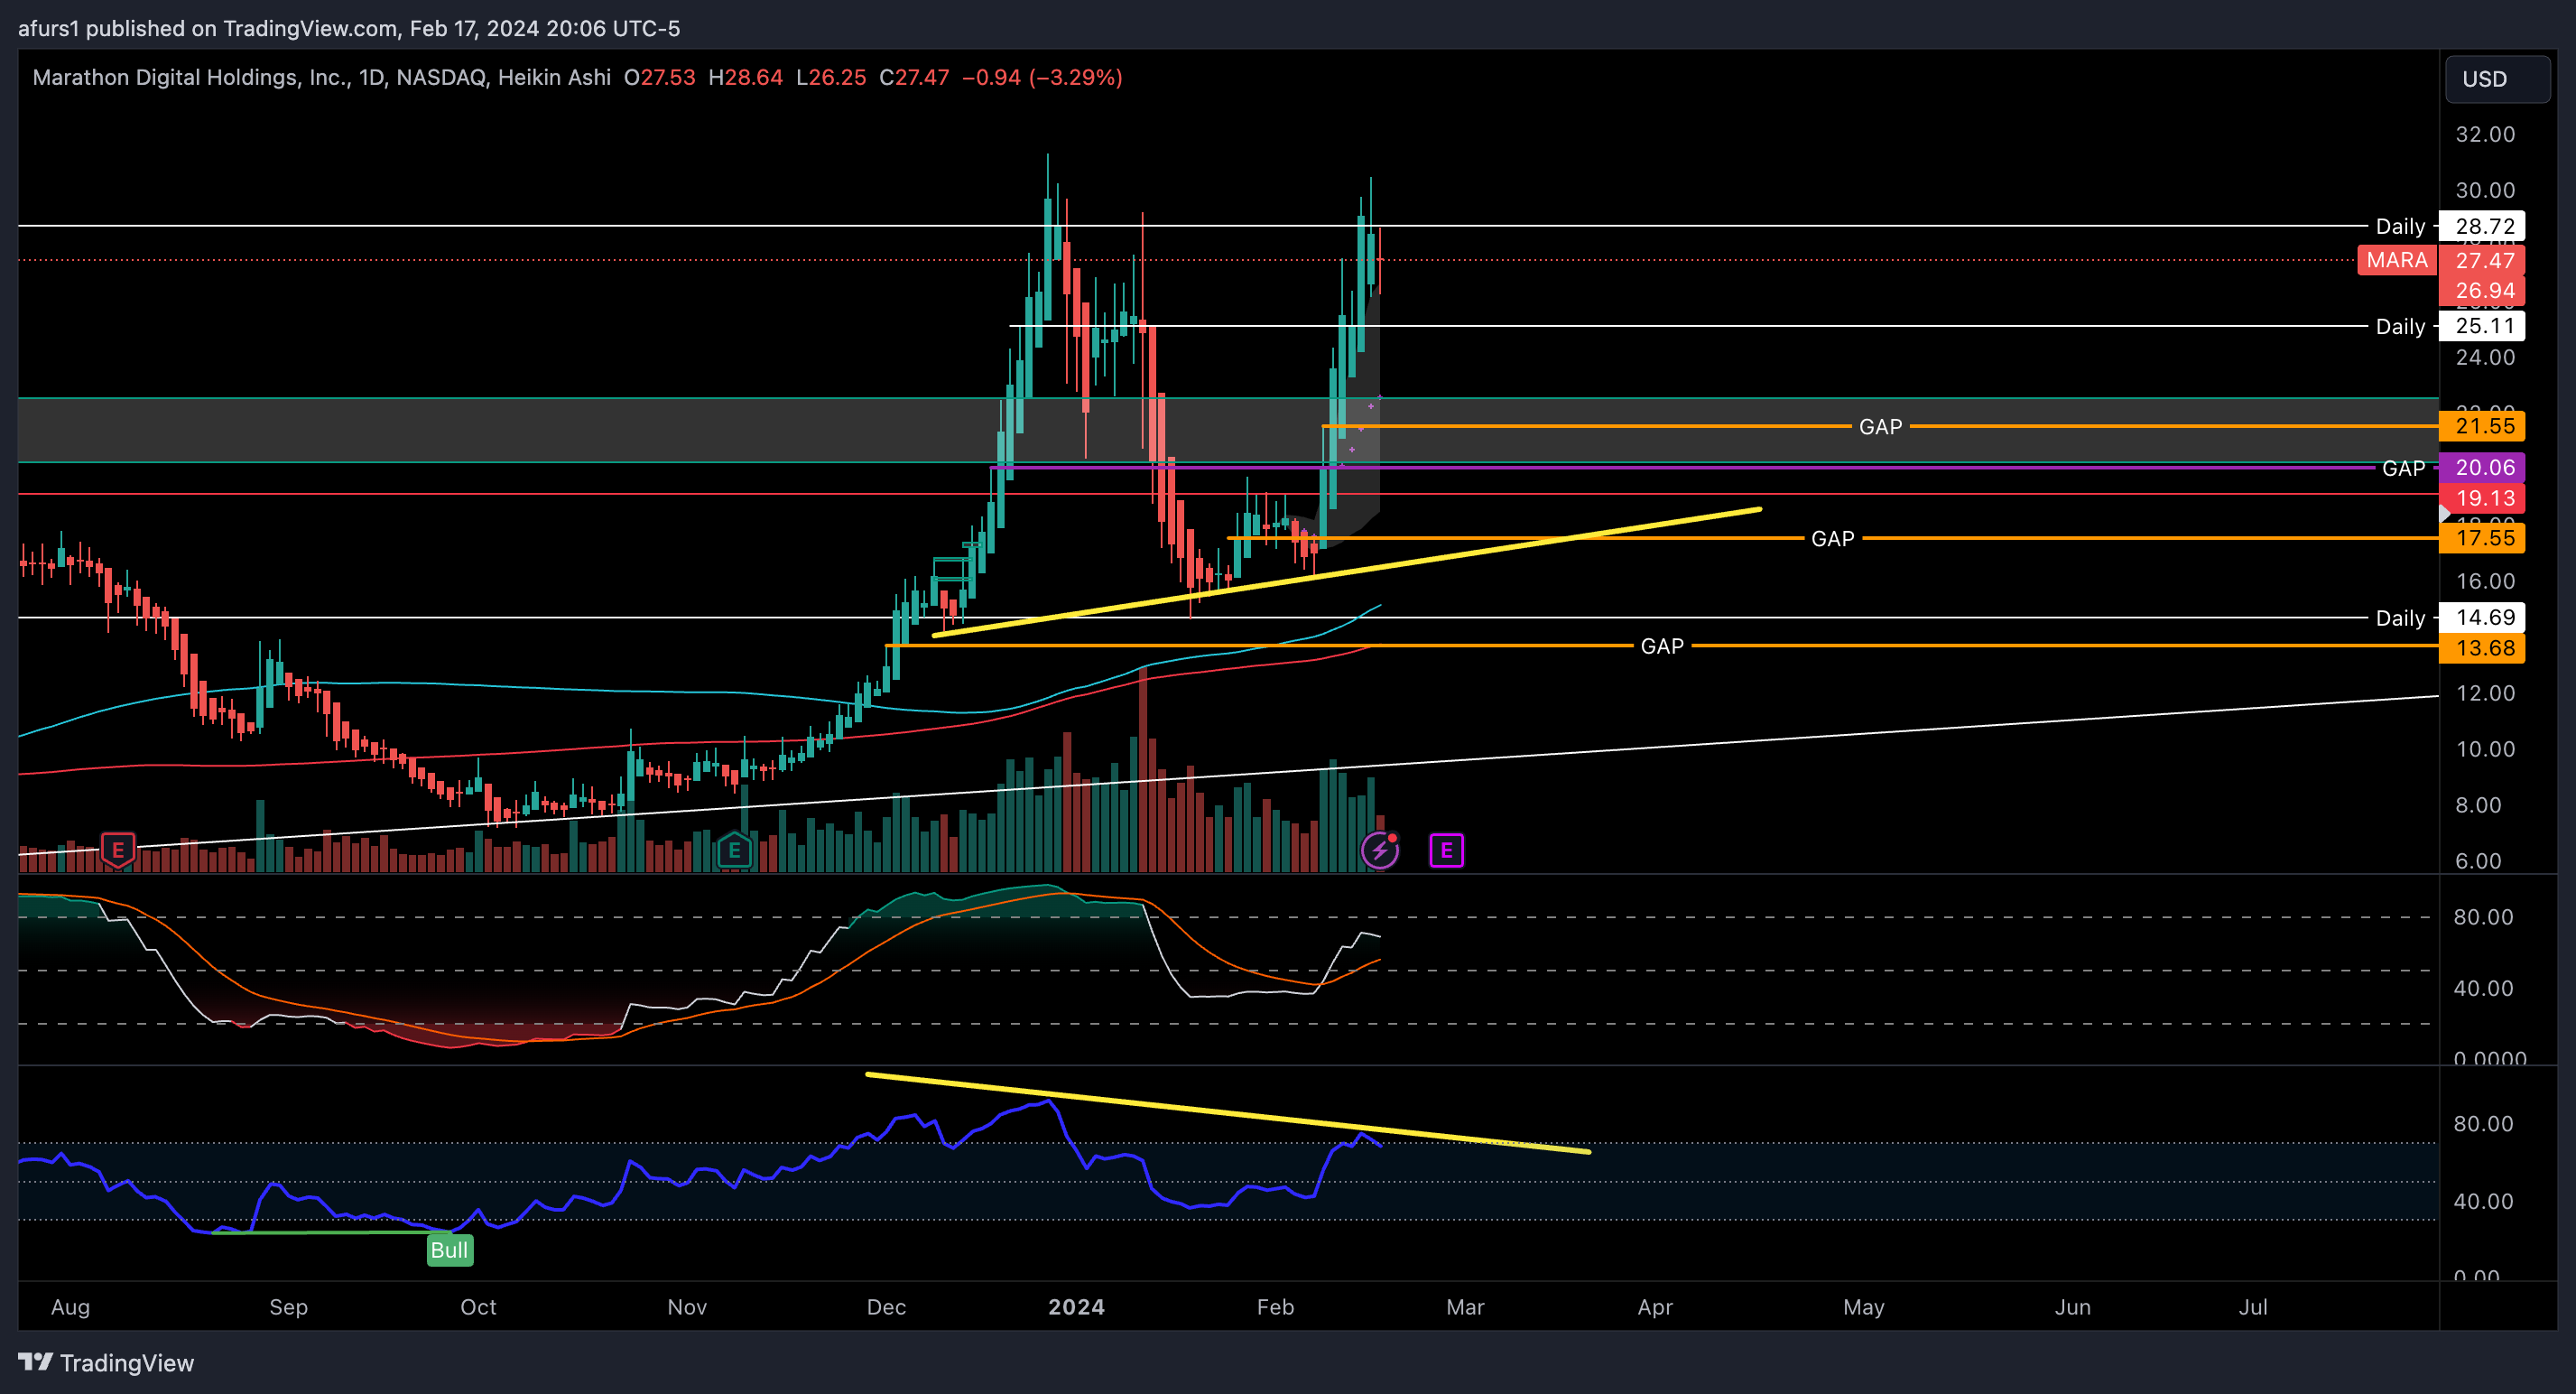Click the purple 20.06 gap price tag

(x=2484, y=467)
